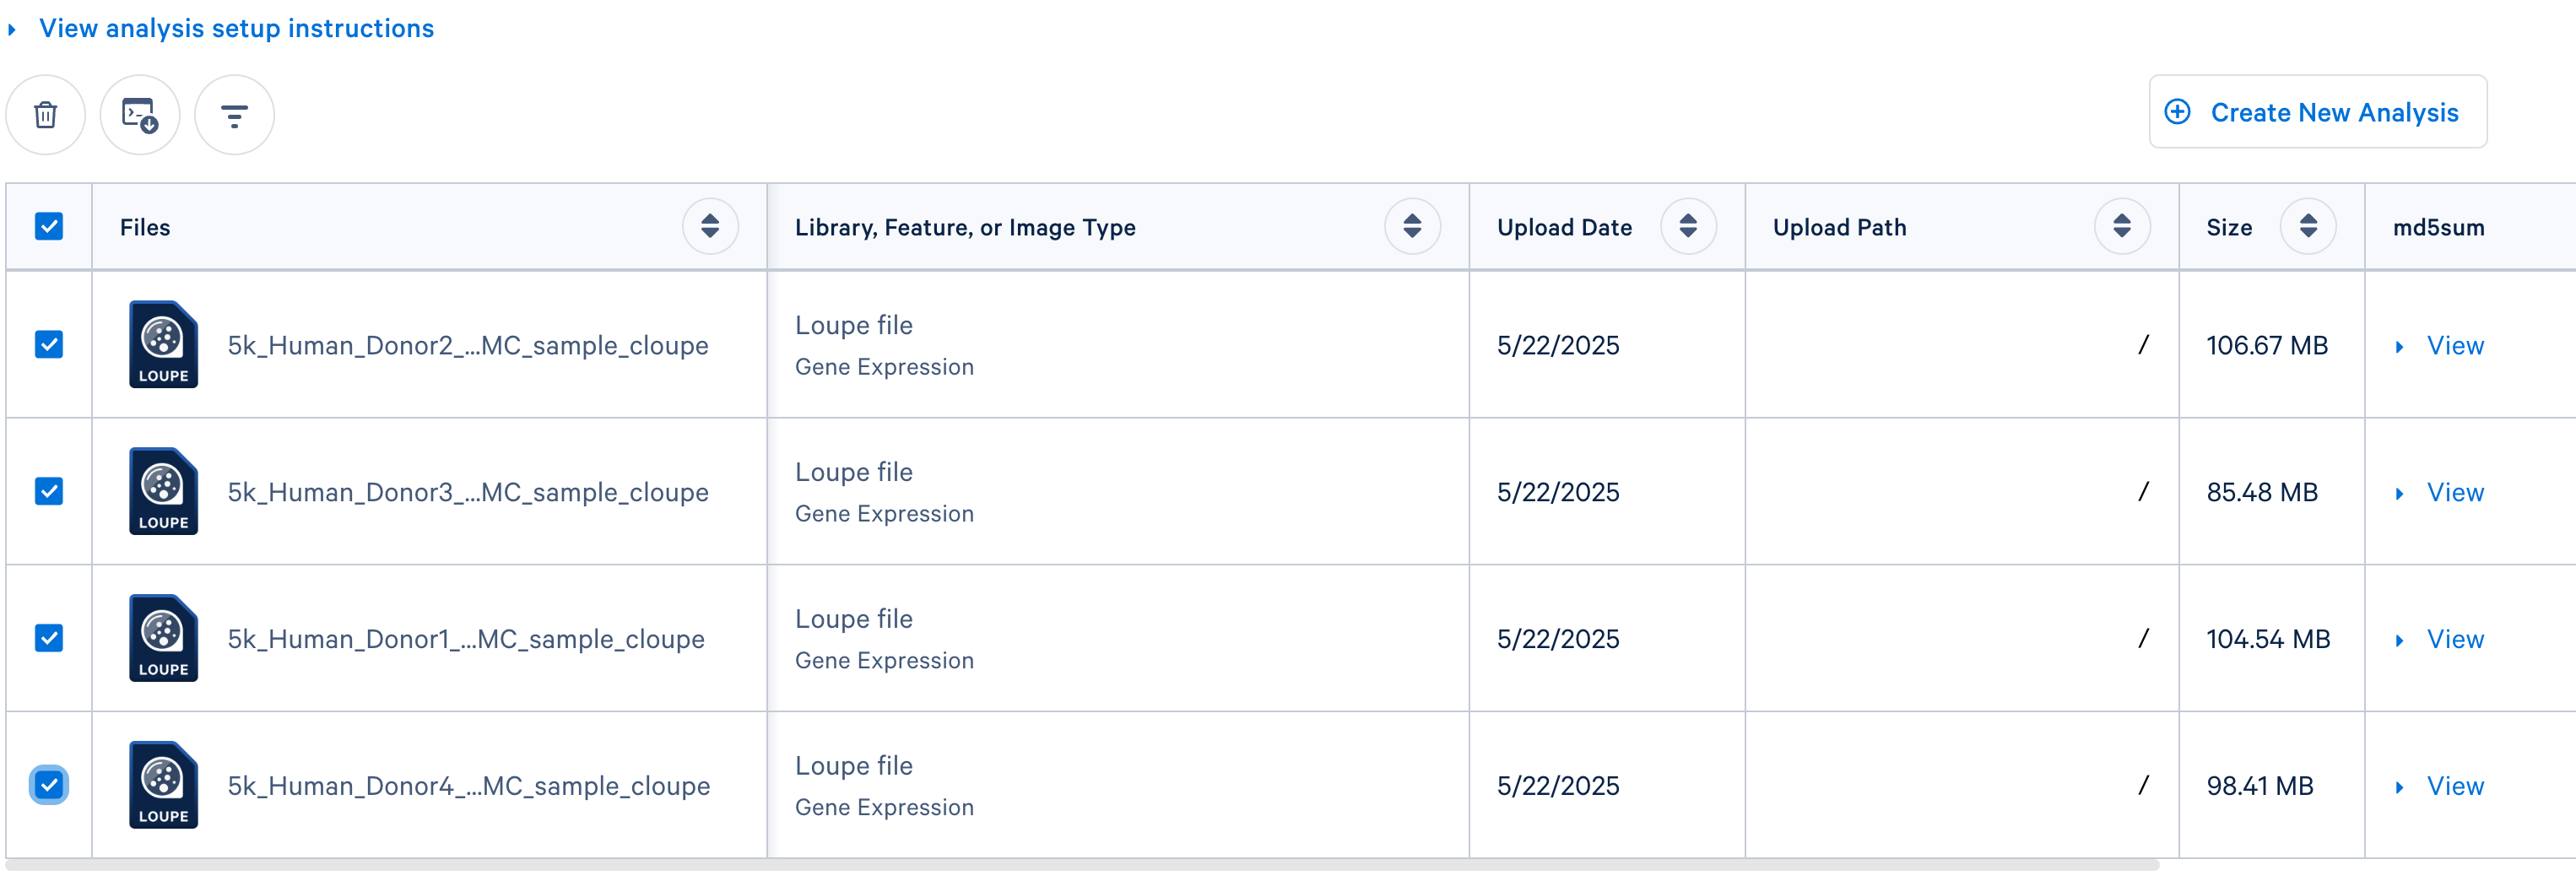
Task: Click the Loupe file icon for Donor3
Action: click(x=163, y=491)
